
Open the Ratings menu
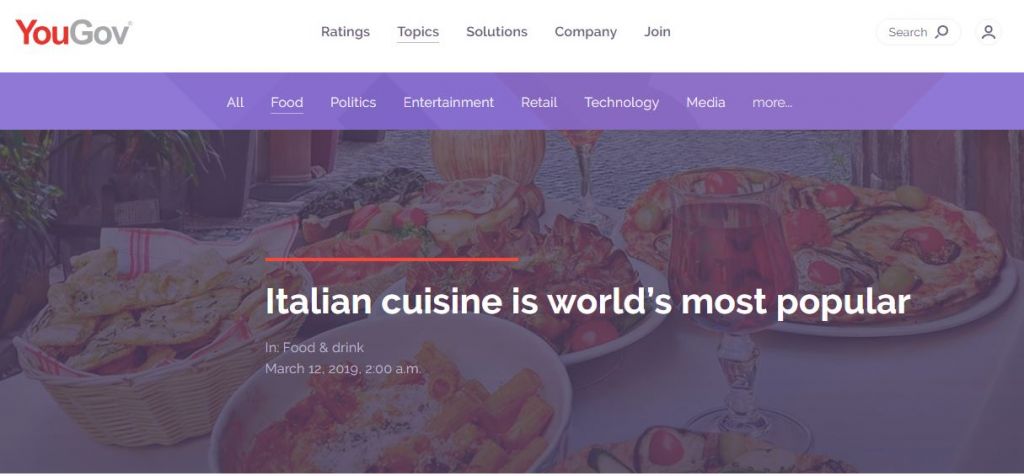[x=345, y=32]
